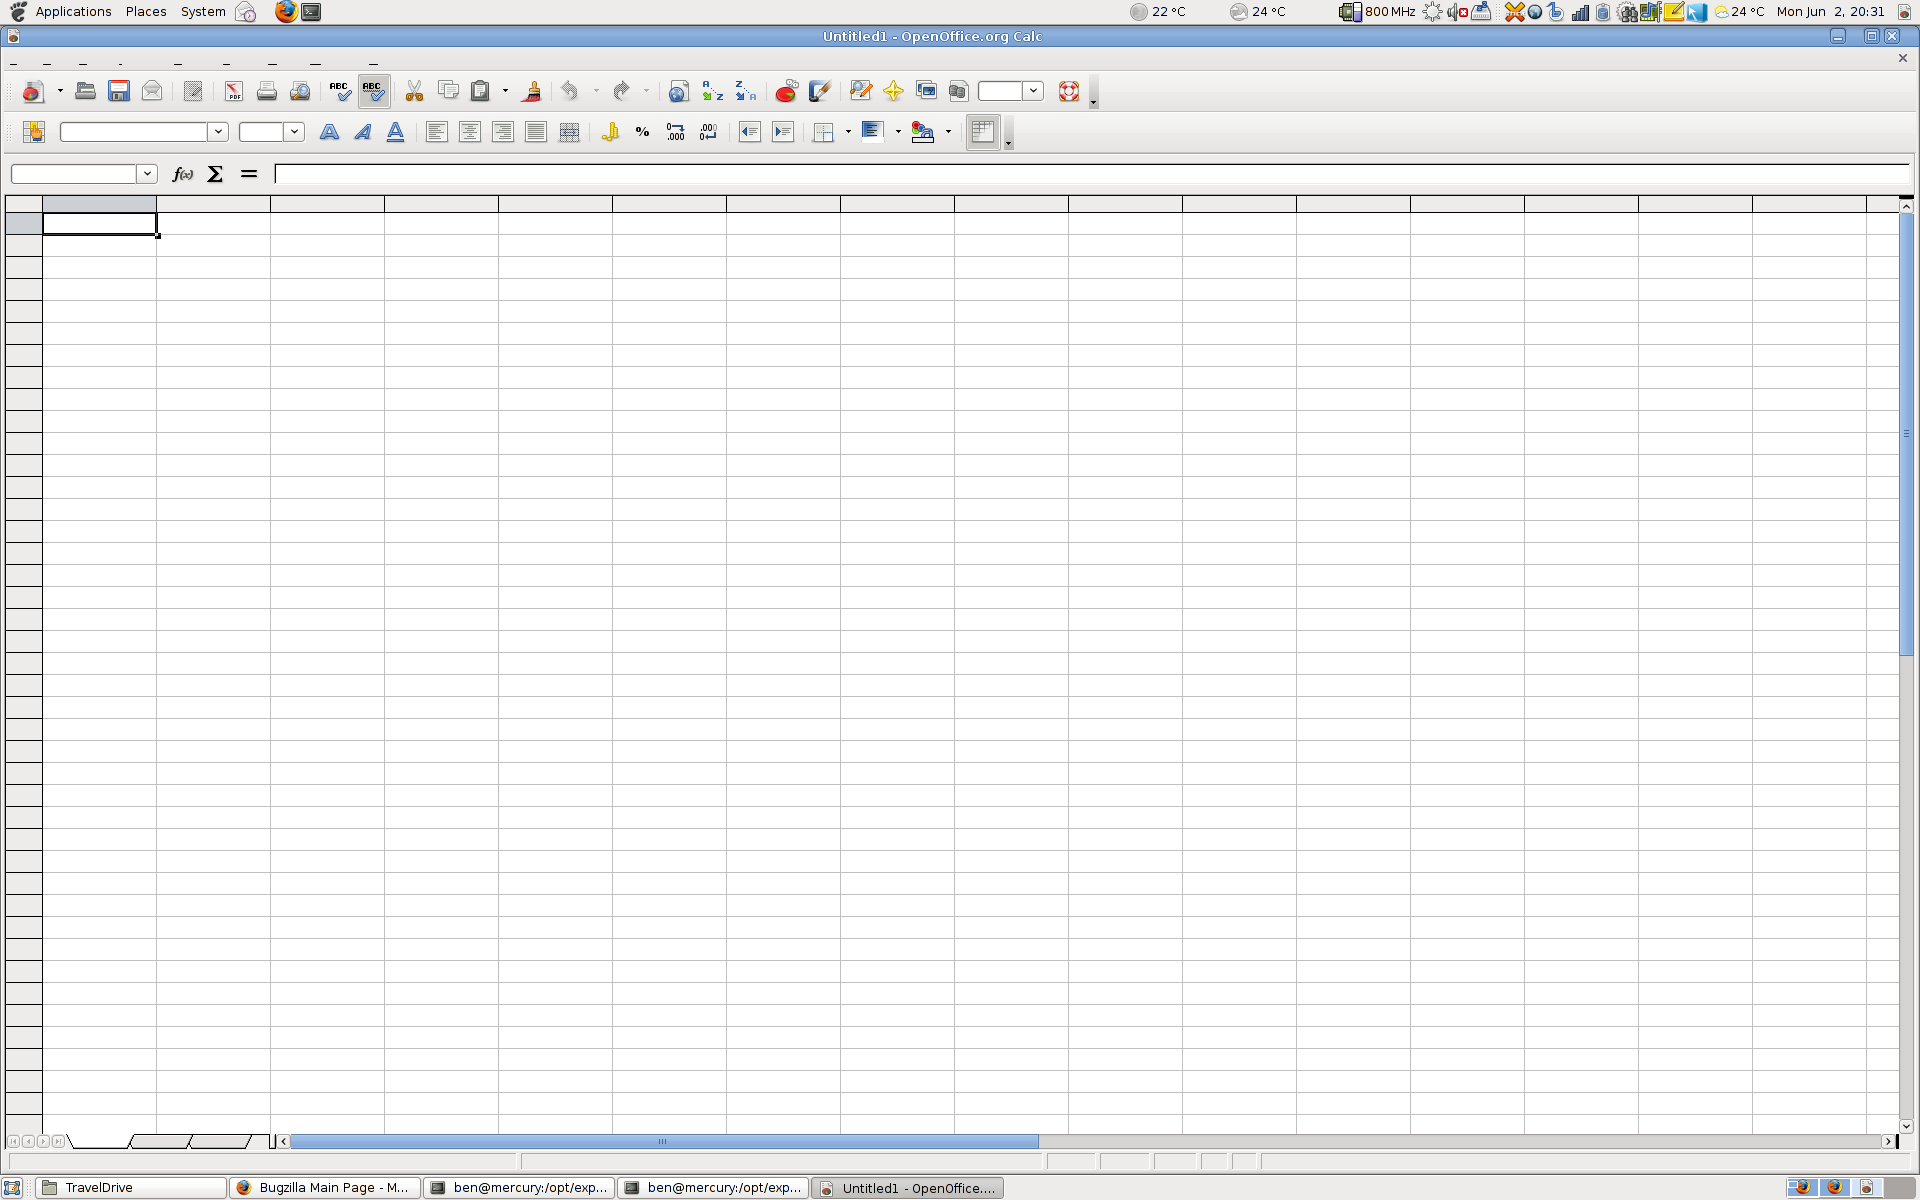Switch to TravelDrive taskbar window
This screenshot has width=1920, height=1200.
coord(130,1188)
